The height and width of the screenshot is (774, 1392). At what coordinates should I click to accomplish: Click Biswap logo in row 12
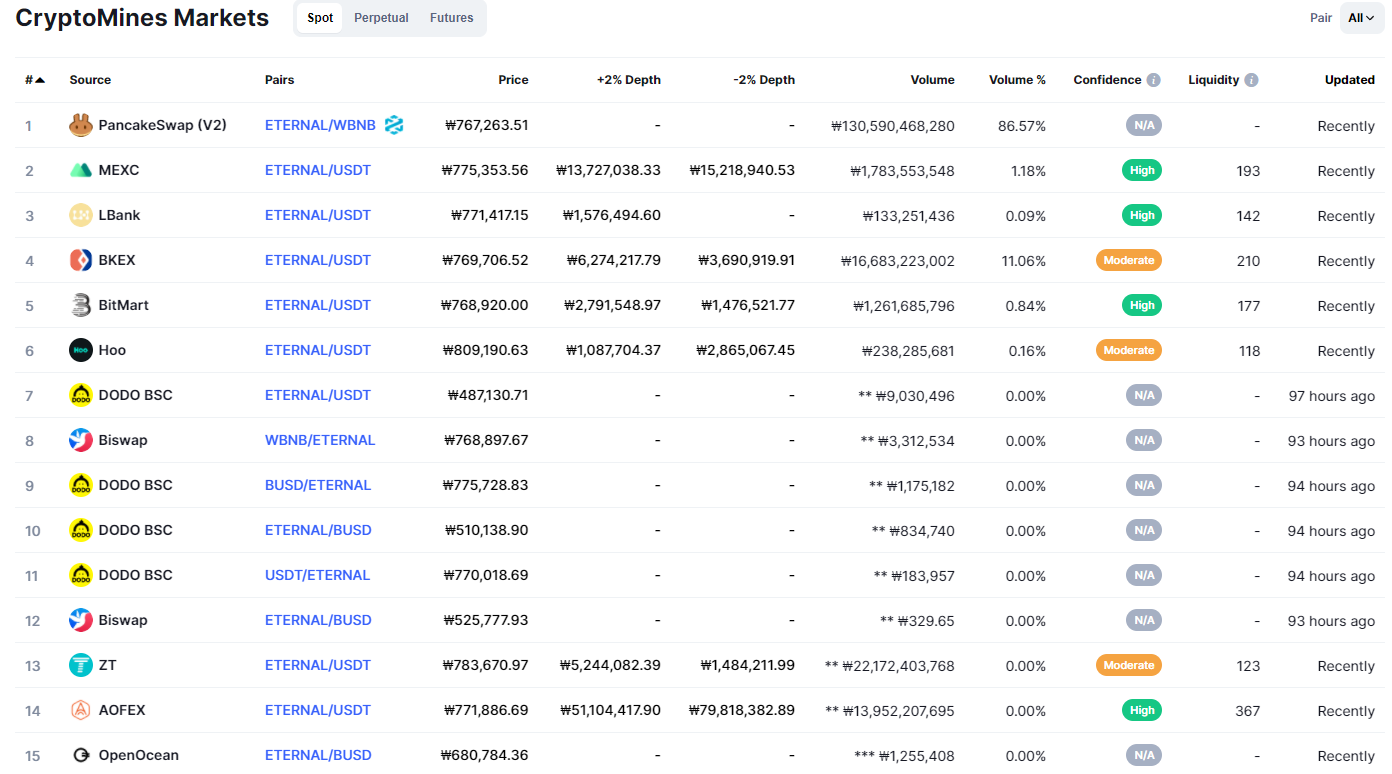[x=81, y=620]
